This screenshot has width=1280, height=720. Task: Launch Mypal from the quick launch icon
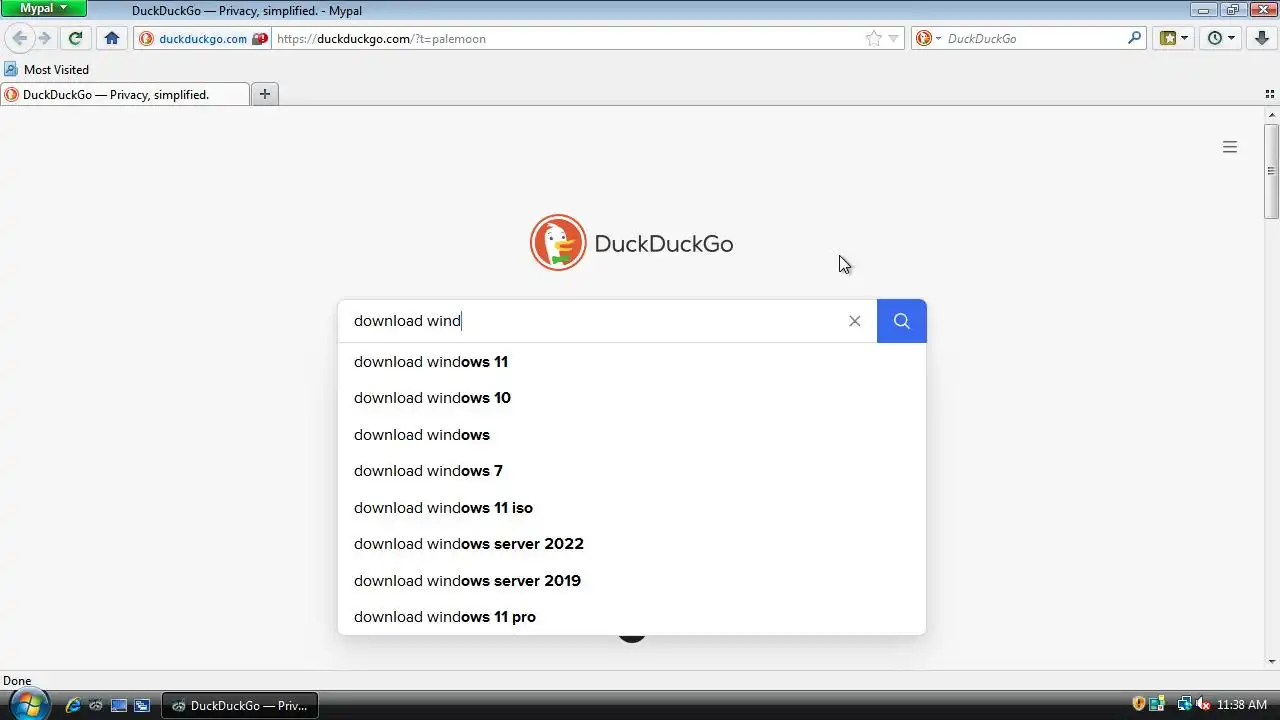point(96,705)
